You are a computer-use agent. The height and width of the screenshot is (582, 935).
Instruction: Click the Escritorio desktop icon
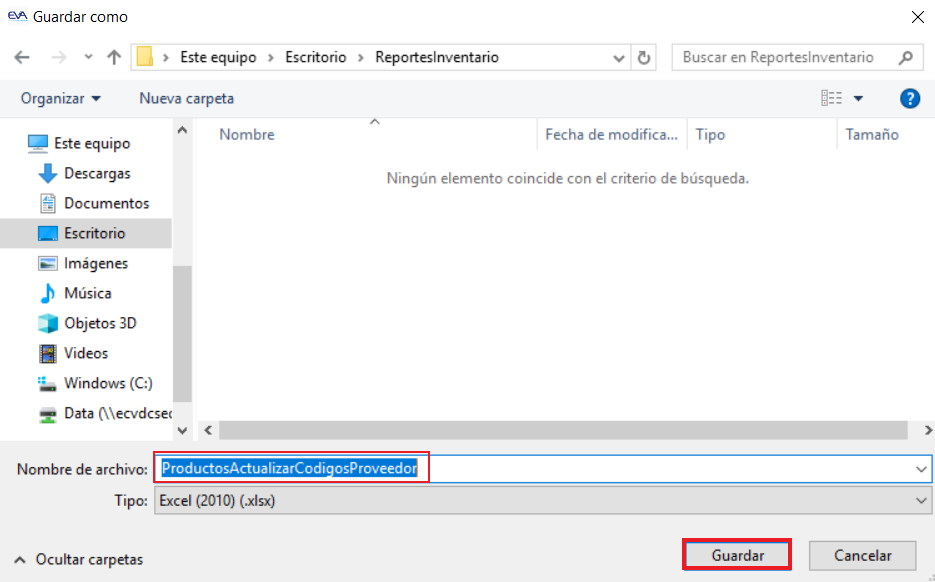pyautogui.click(x=48, y=233)
